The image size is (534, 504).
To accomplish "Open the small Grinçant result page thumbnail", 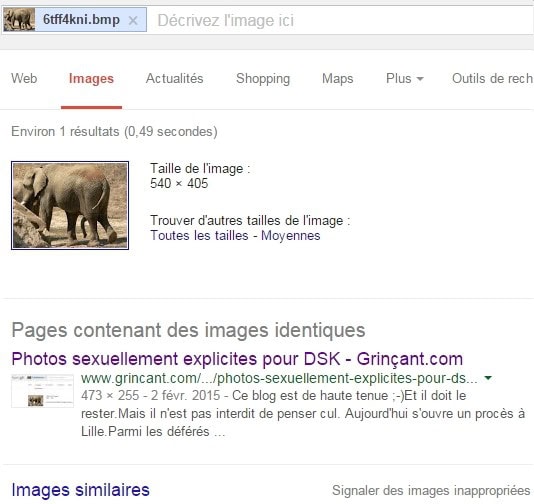I will 43,391.
